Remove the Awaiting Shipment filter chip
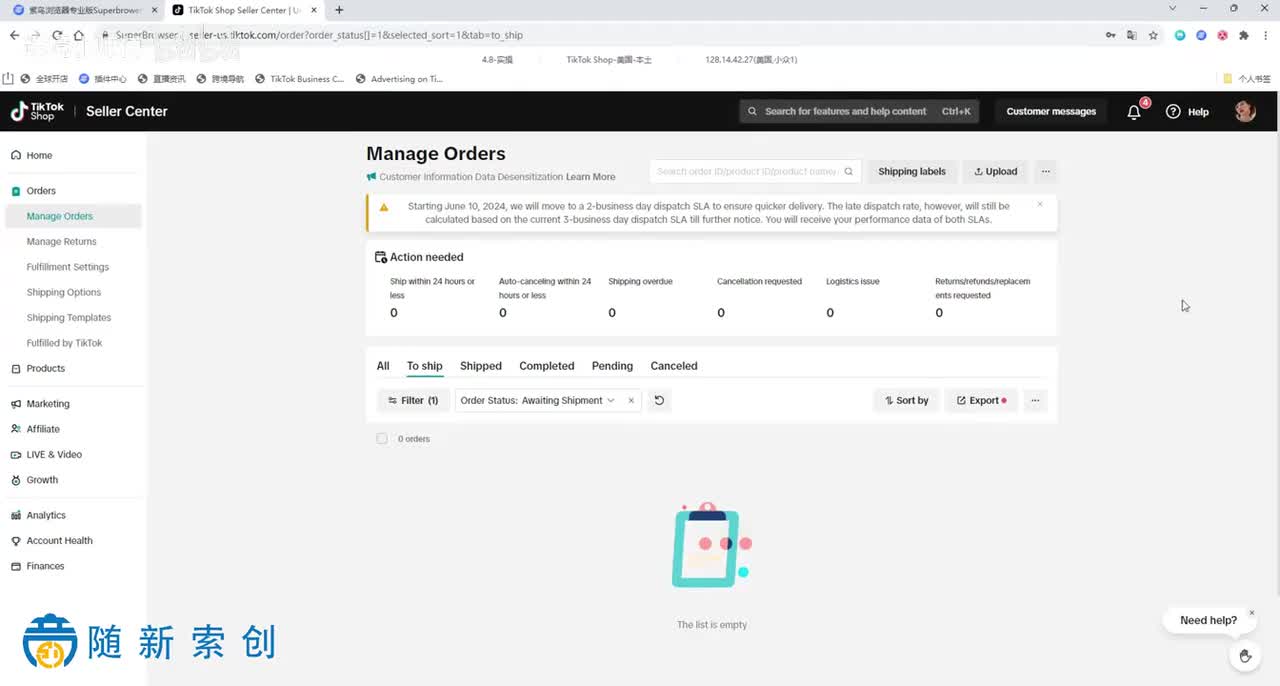This screenshot has height=686, width=1280. (x=631, y=401)
